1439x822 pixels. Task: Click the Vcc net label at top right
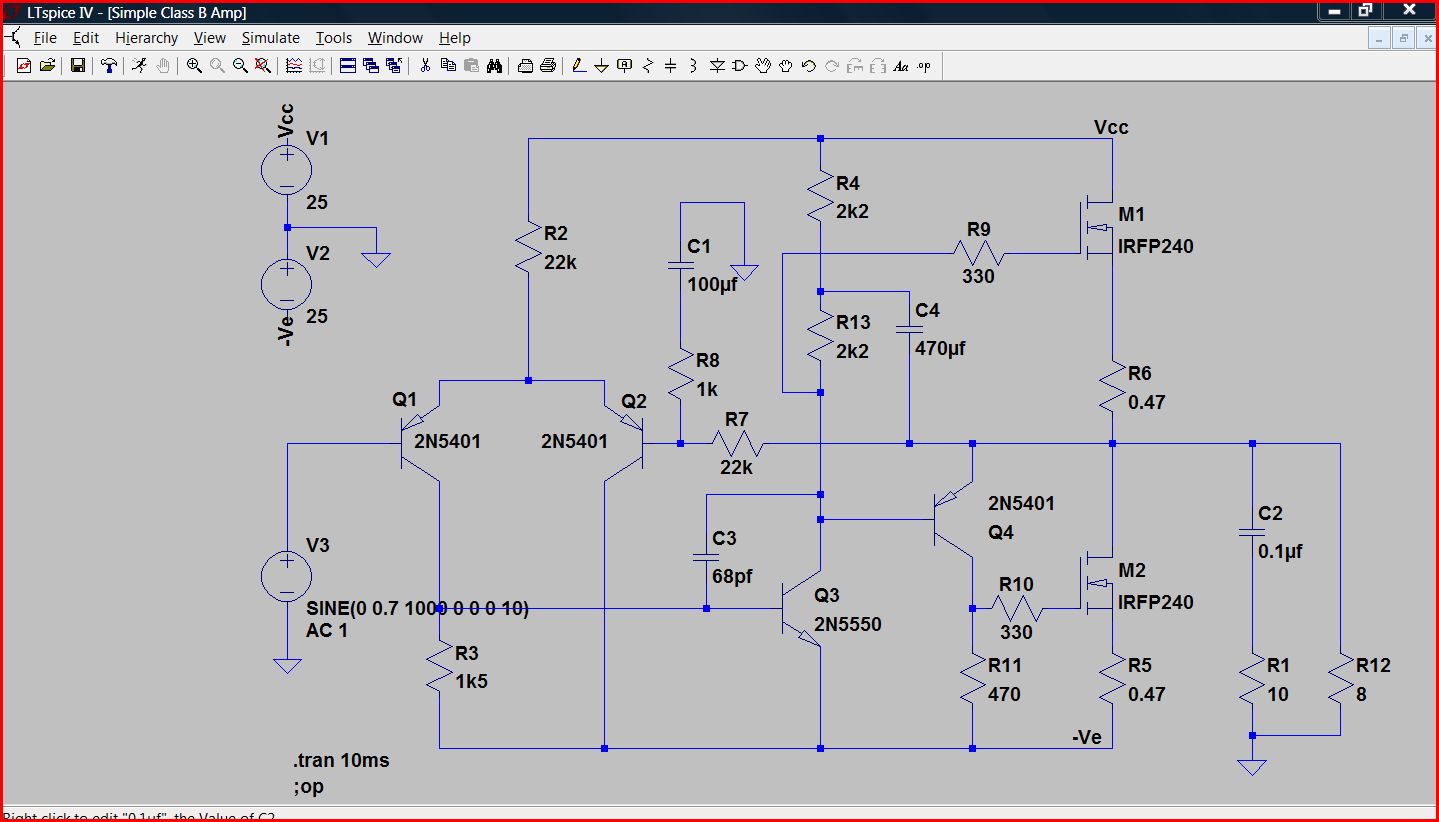[1111, 127]
